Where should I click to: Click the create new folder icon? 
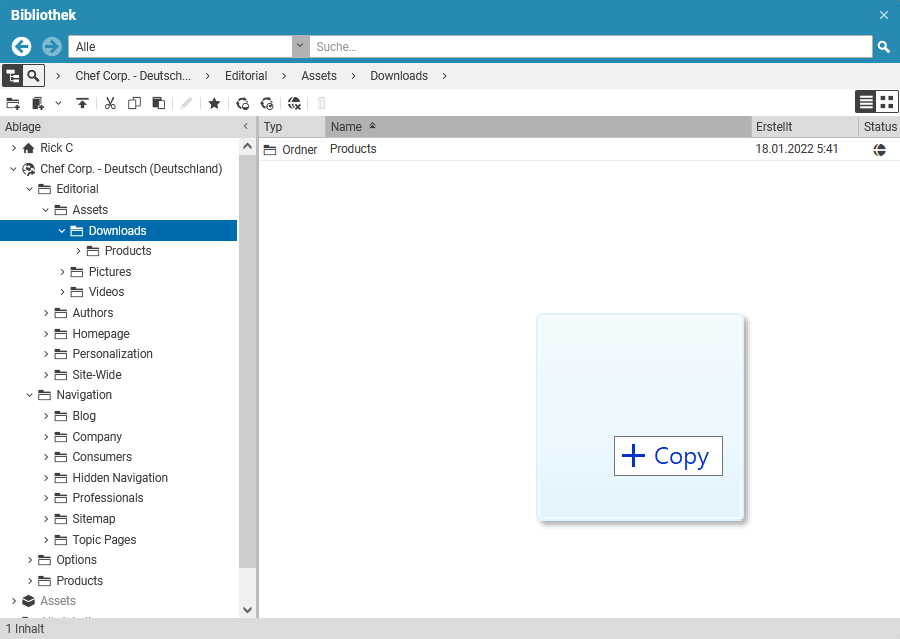pyautogui.click(x=13, y=103)
